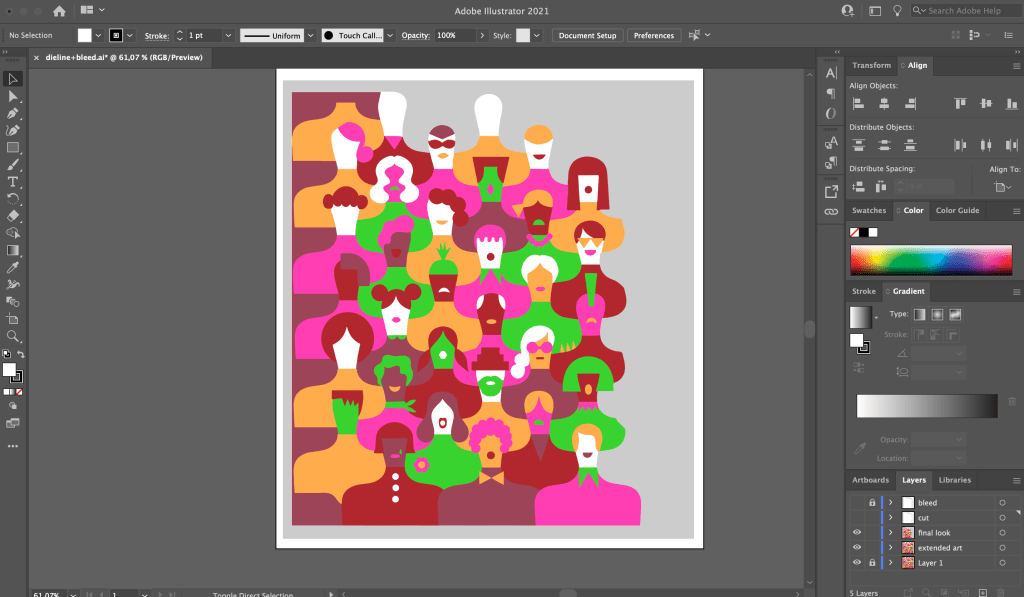This screenshot has width=1024, height=597.
Task: Select the Direct Selection tool
Action: 13,96
